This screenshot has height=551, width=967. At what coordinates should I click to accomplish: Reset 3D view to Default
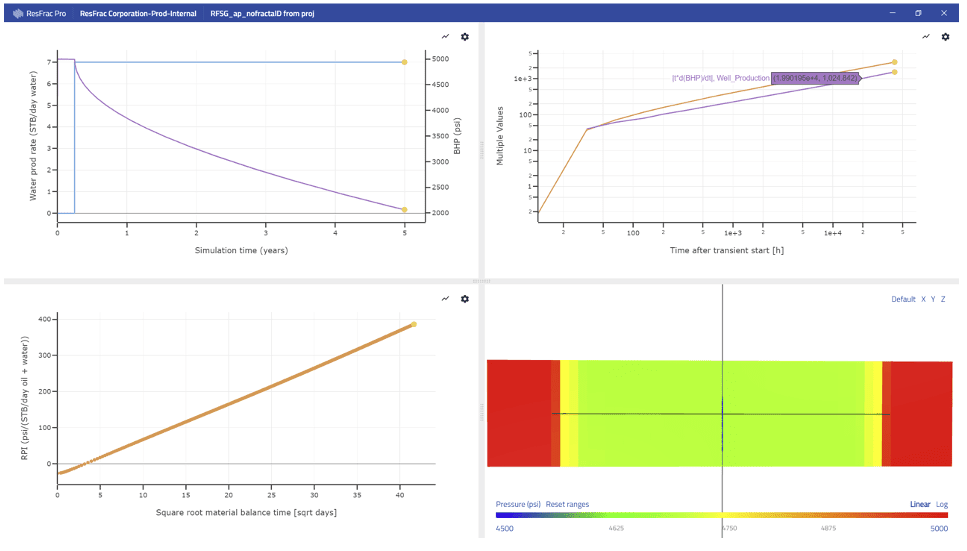click(903, 299)
